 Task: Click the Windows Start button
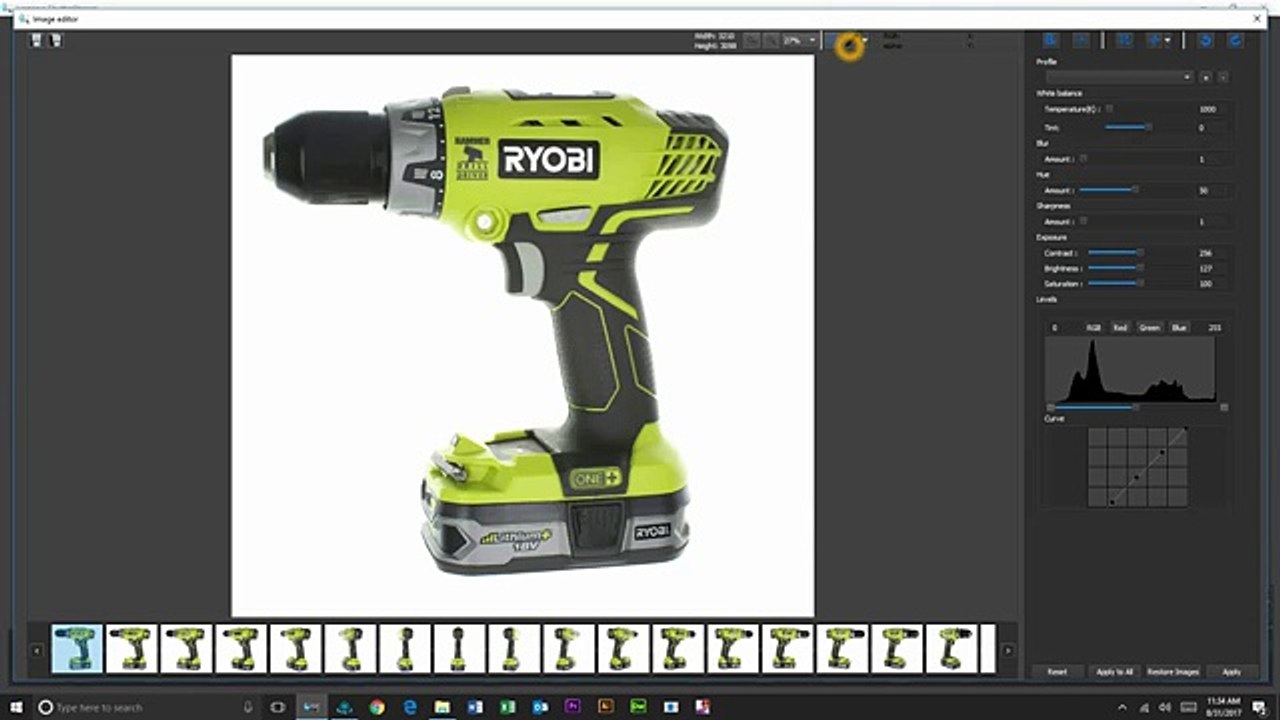[16, 707]
